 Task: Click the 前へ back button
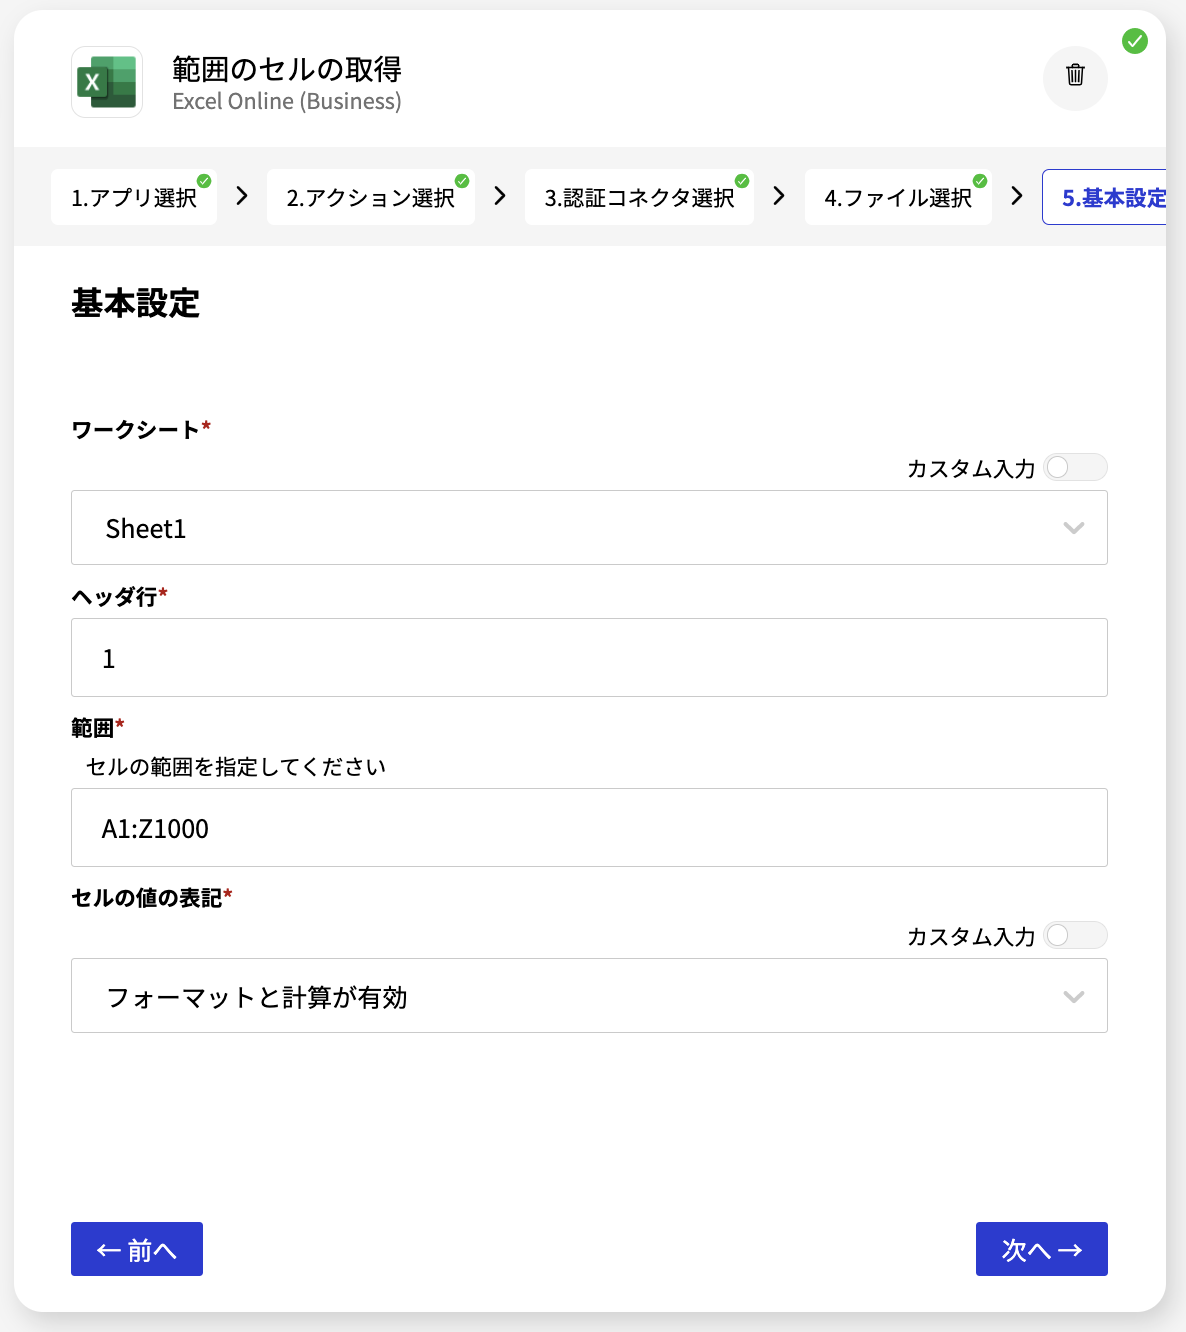point(137,1249)
